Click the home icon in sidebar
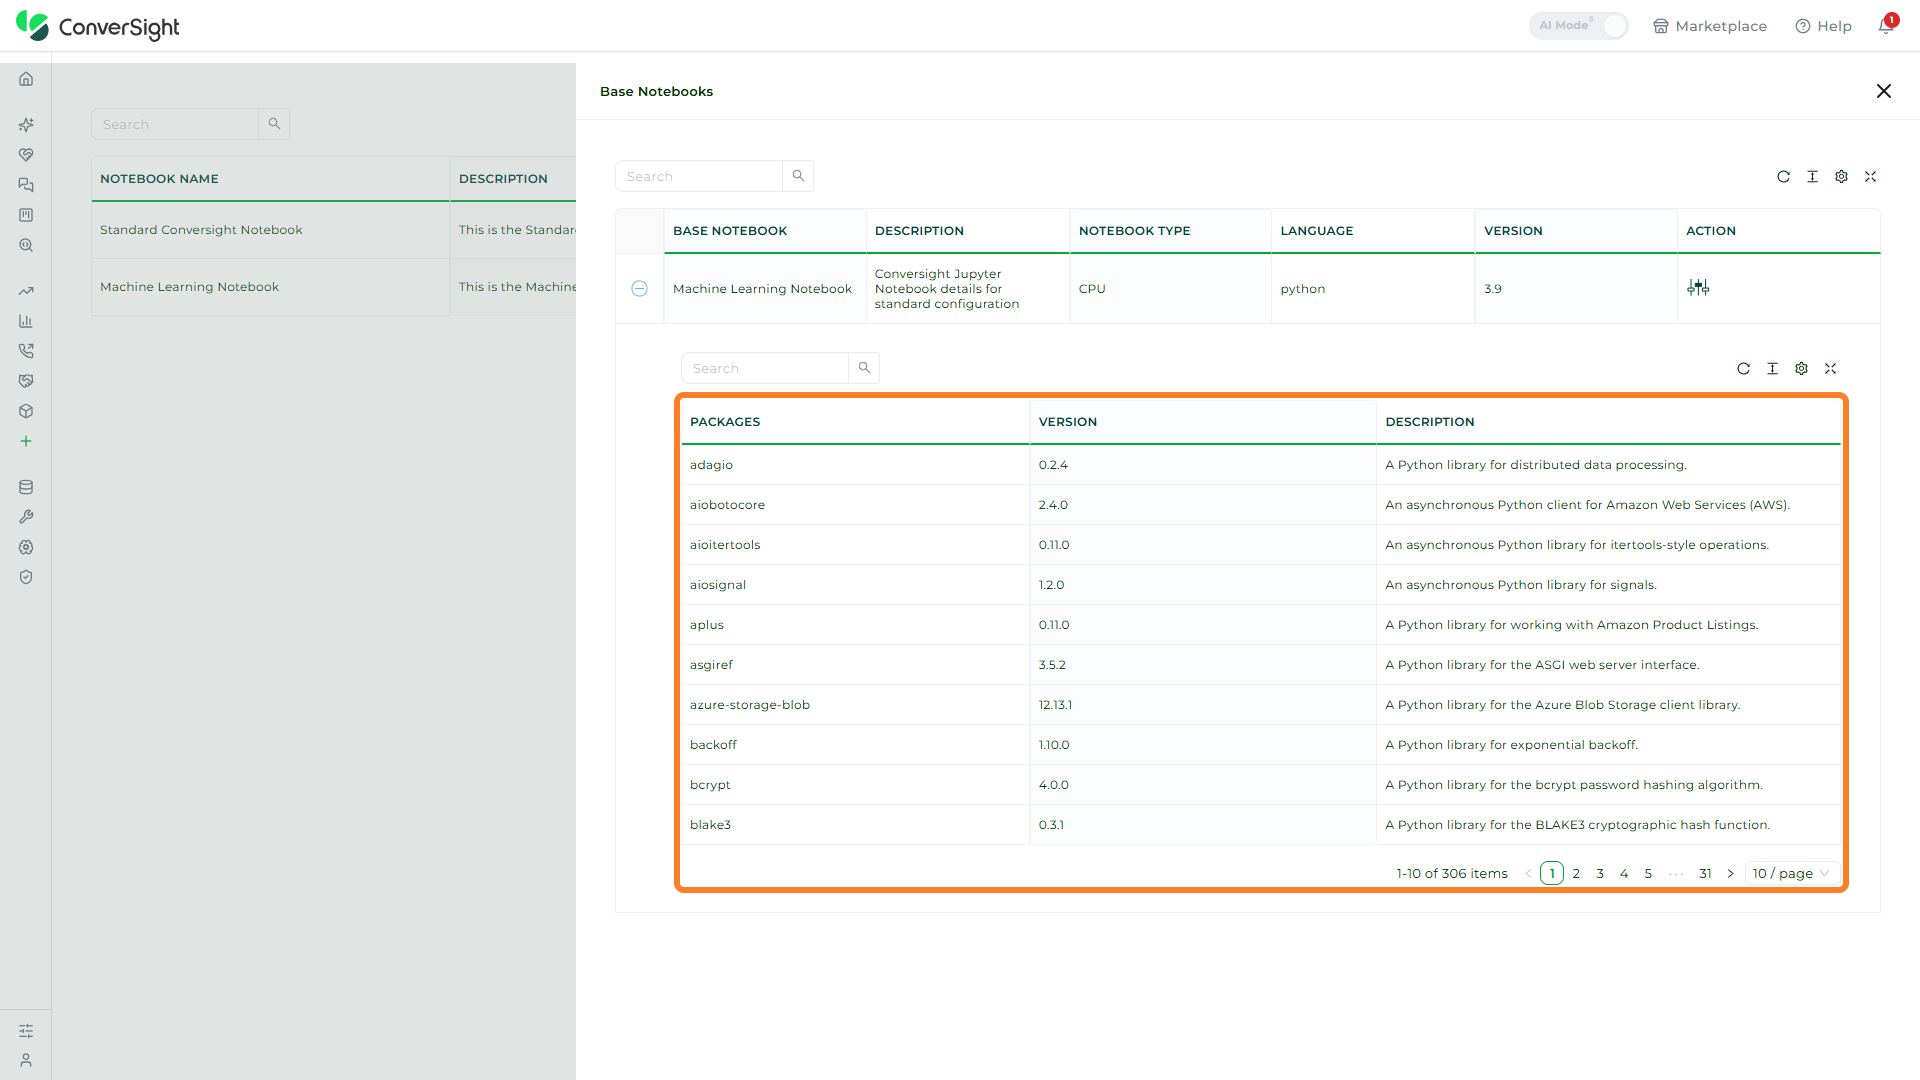The width and height of the screenshot is (1920, 1080). [x=26, y=79]
